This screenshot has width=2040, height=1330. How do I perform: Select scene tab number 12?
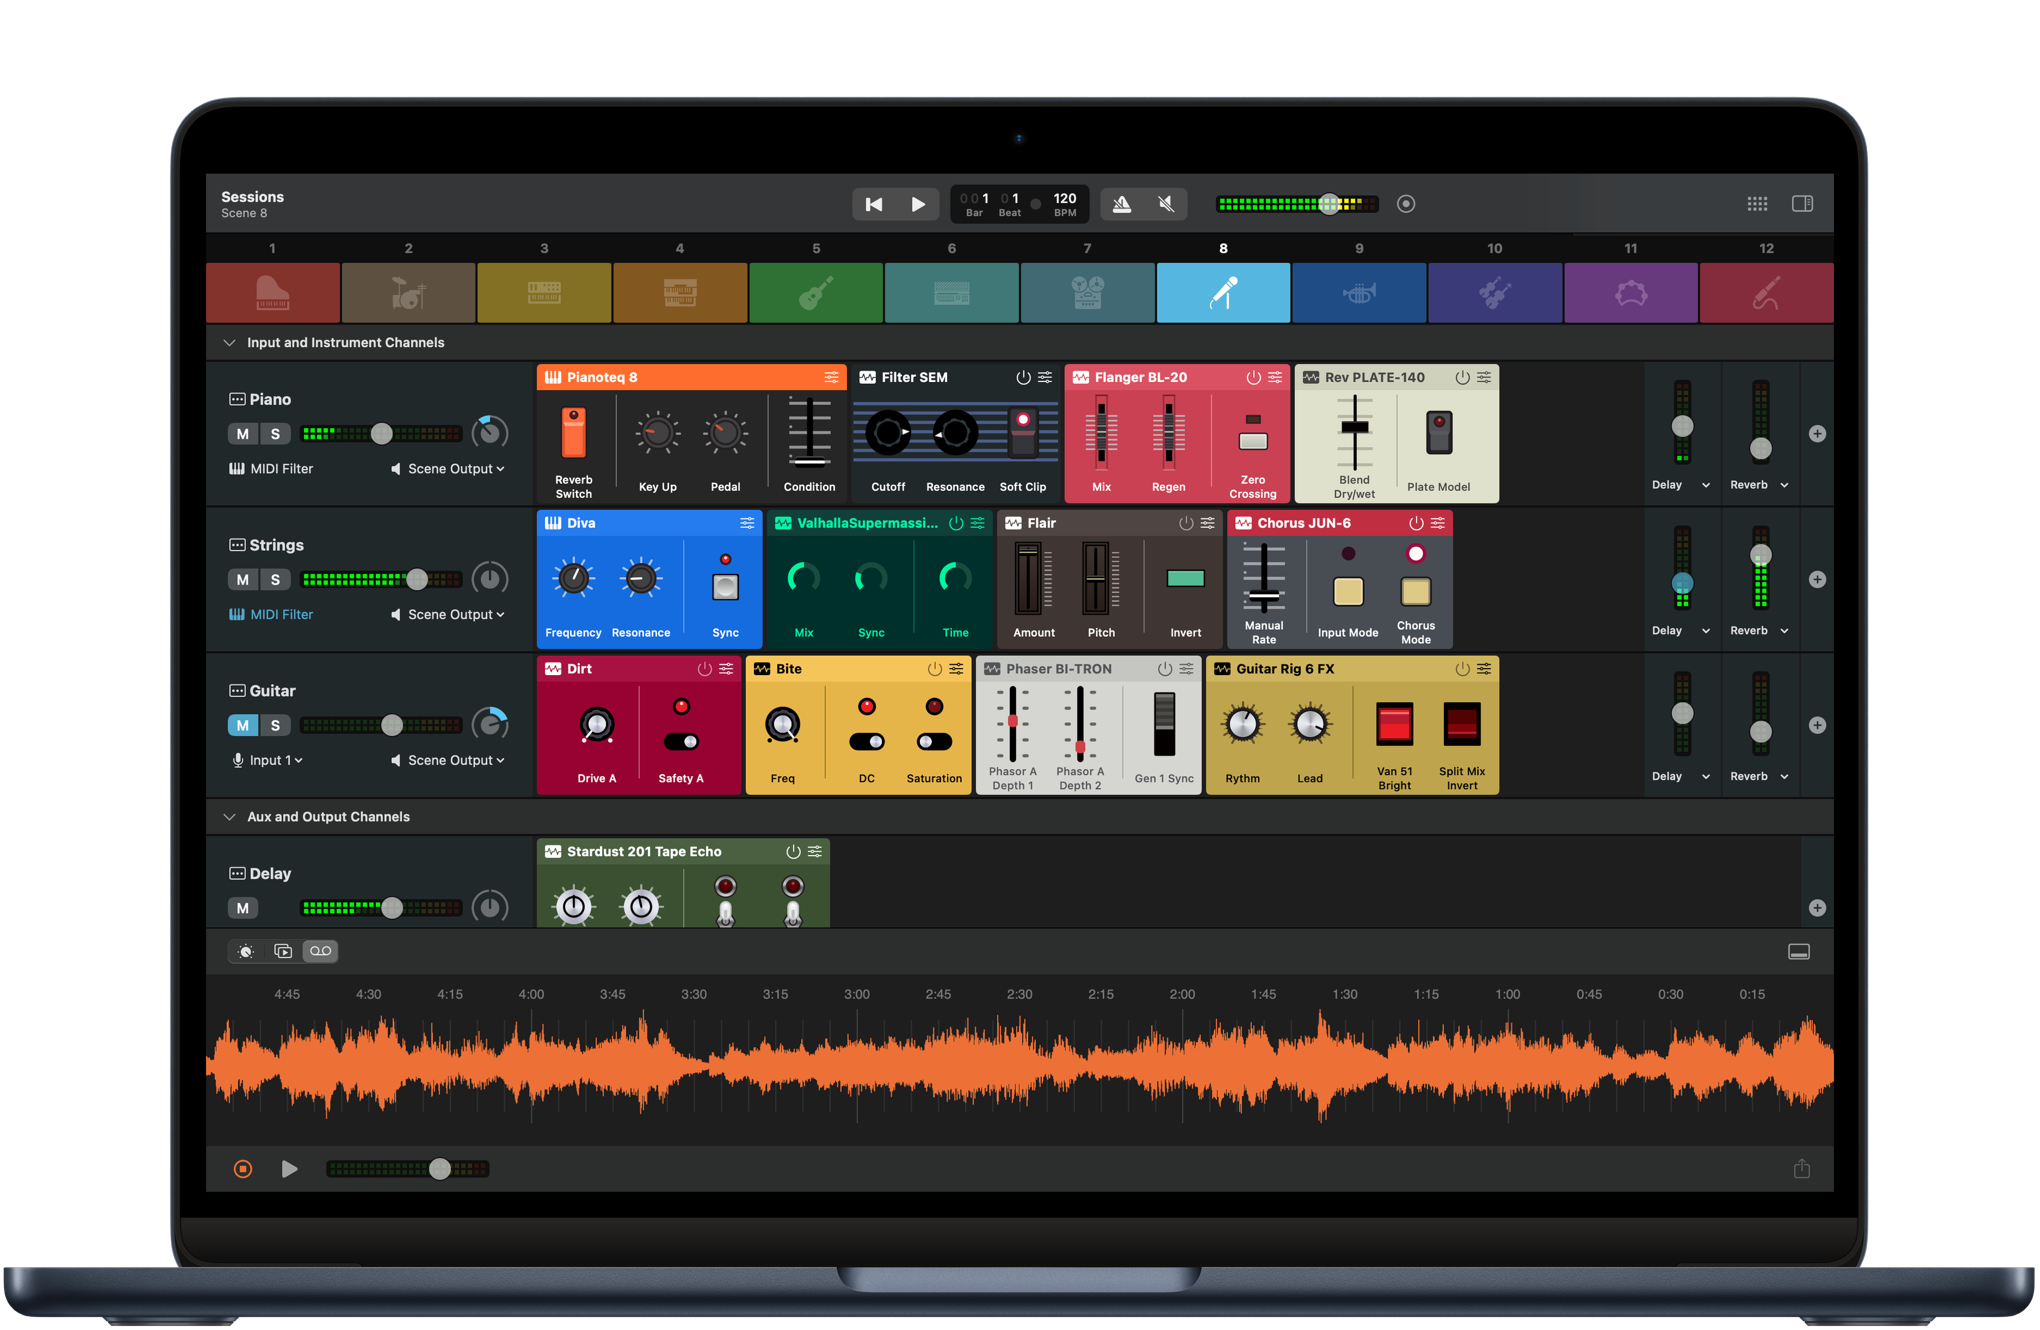1766,293
